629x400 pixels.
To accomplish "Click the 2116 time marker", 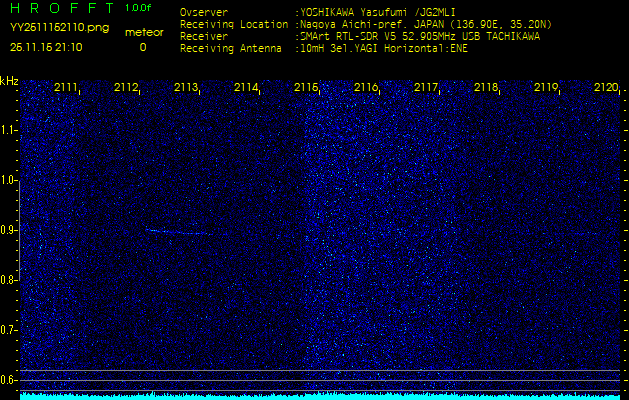I will (x=366, y=87).
